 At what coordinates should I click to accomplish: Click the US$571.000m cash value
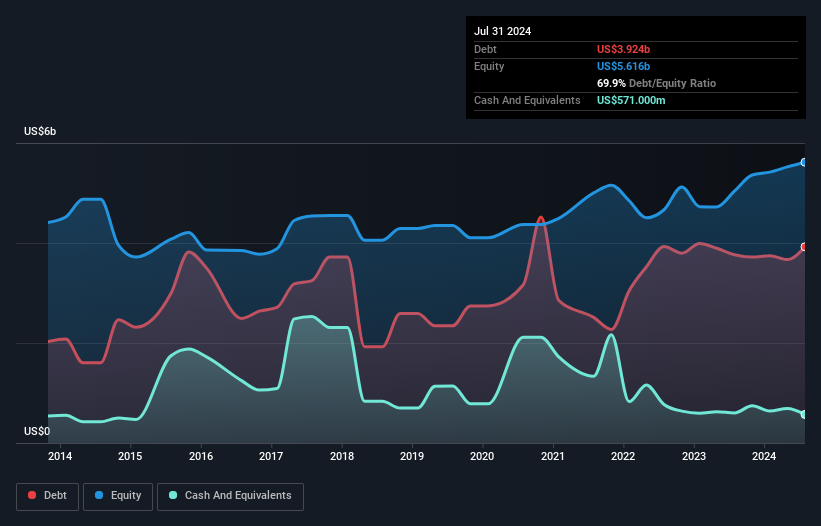click(x=631, y=100)
